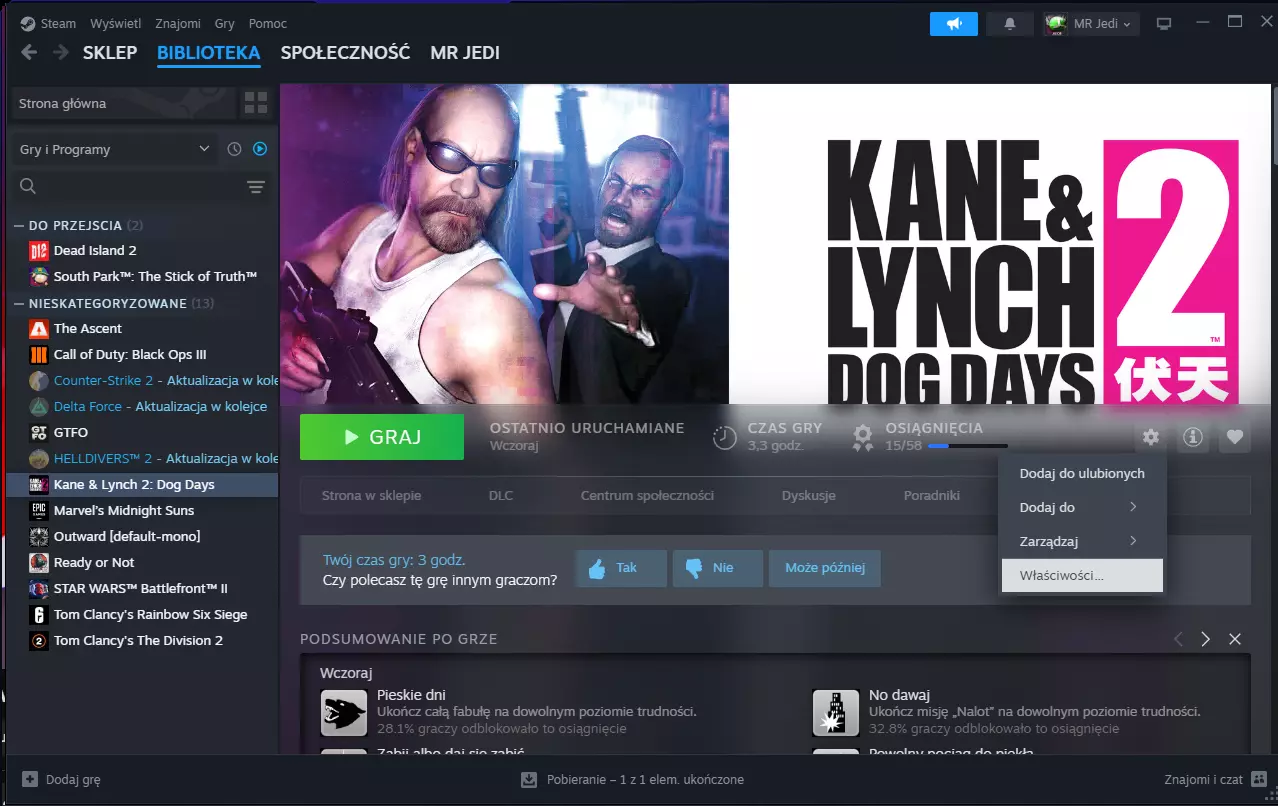Open the game settings gear icon
The width and height of the screenshot is (1278, 806).
[1151, 437]
